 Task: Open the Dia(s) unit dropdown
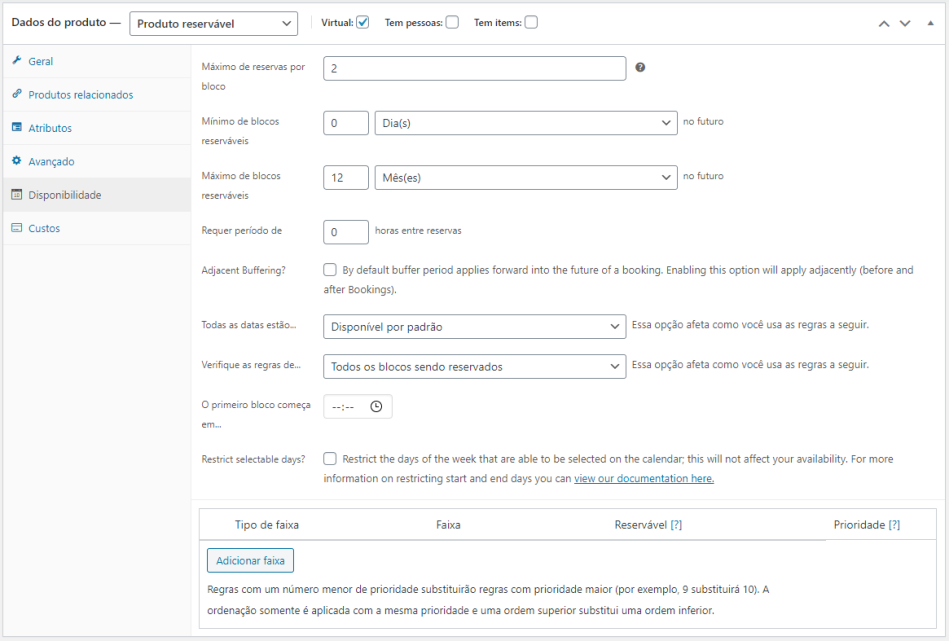525,122
